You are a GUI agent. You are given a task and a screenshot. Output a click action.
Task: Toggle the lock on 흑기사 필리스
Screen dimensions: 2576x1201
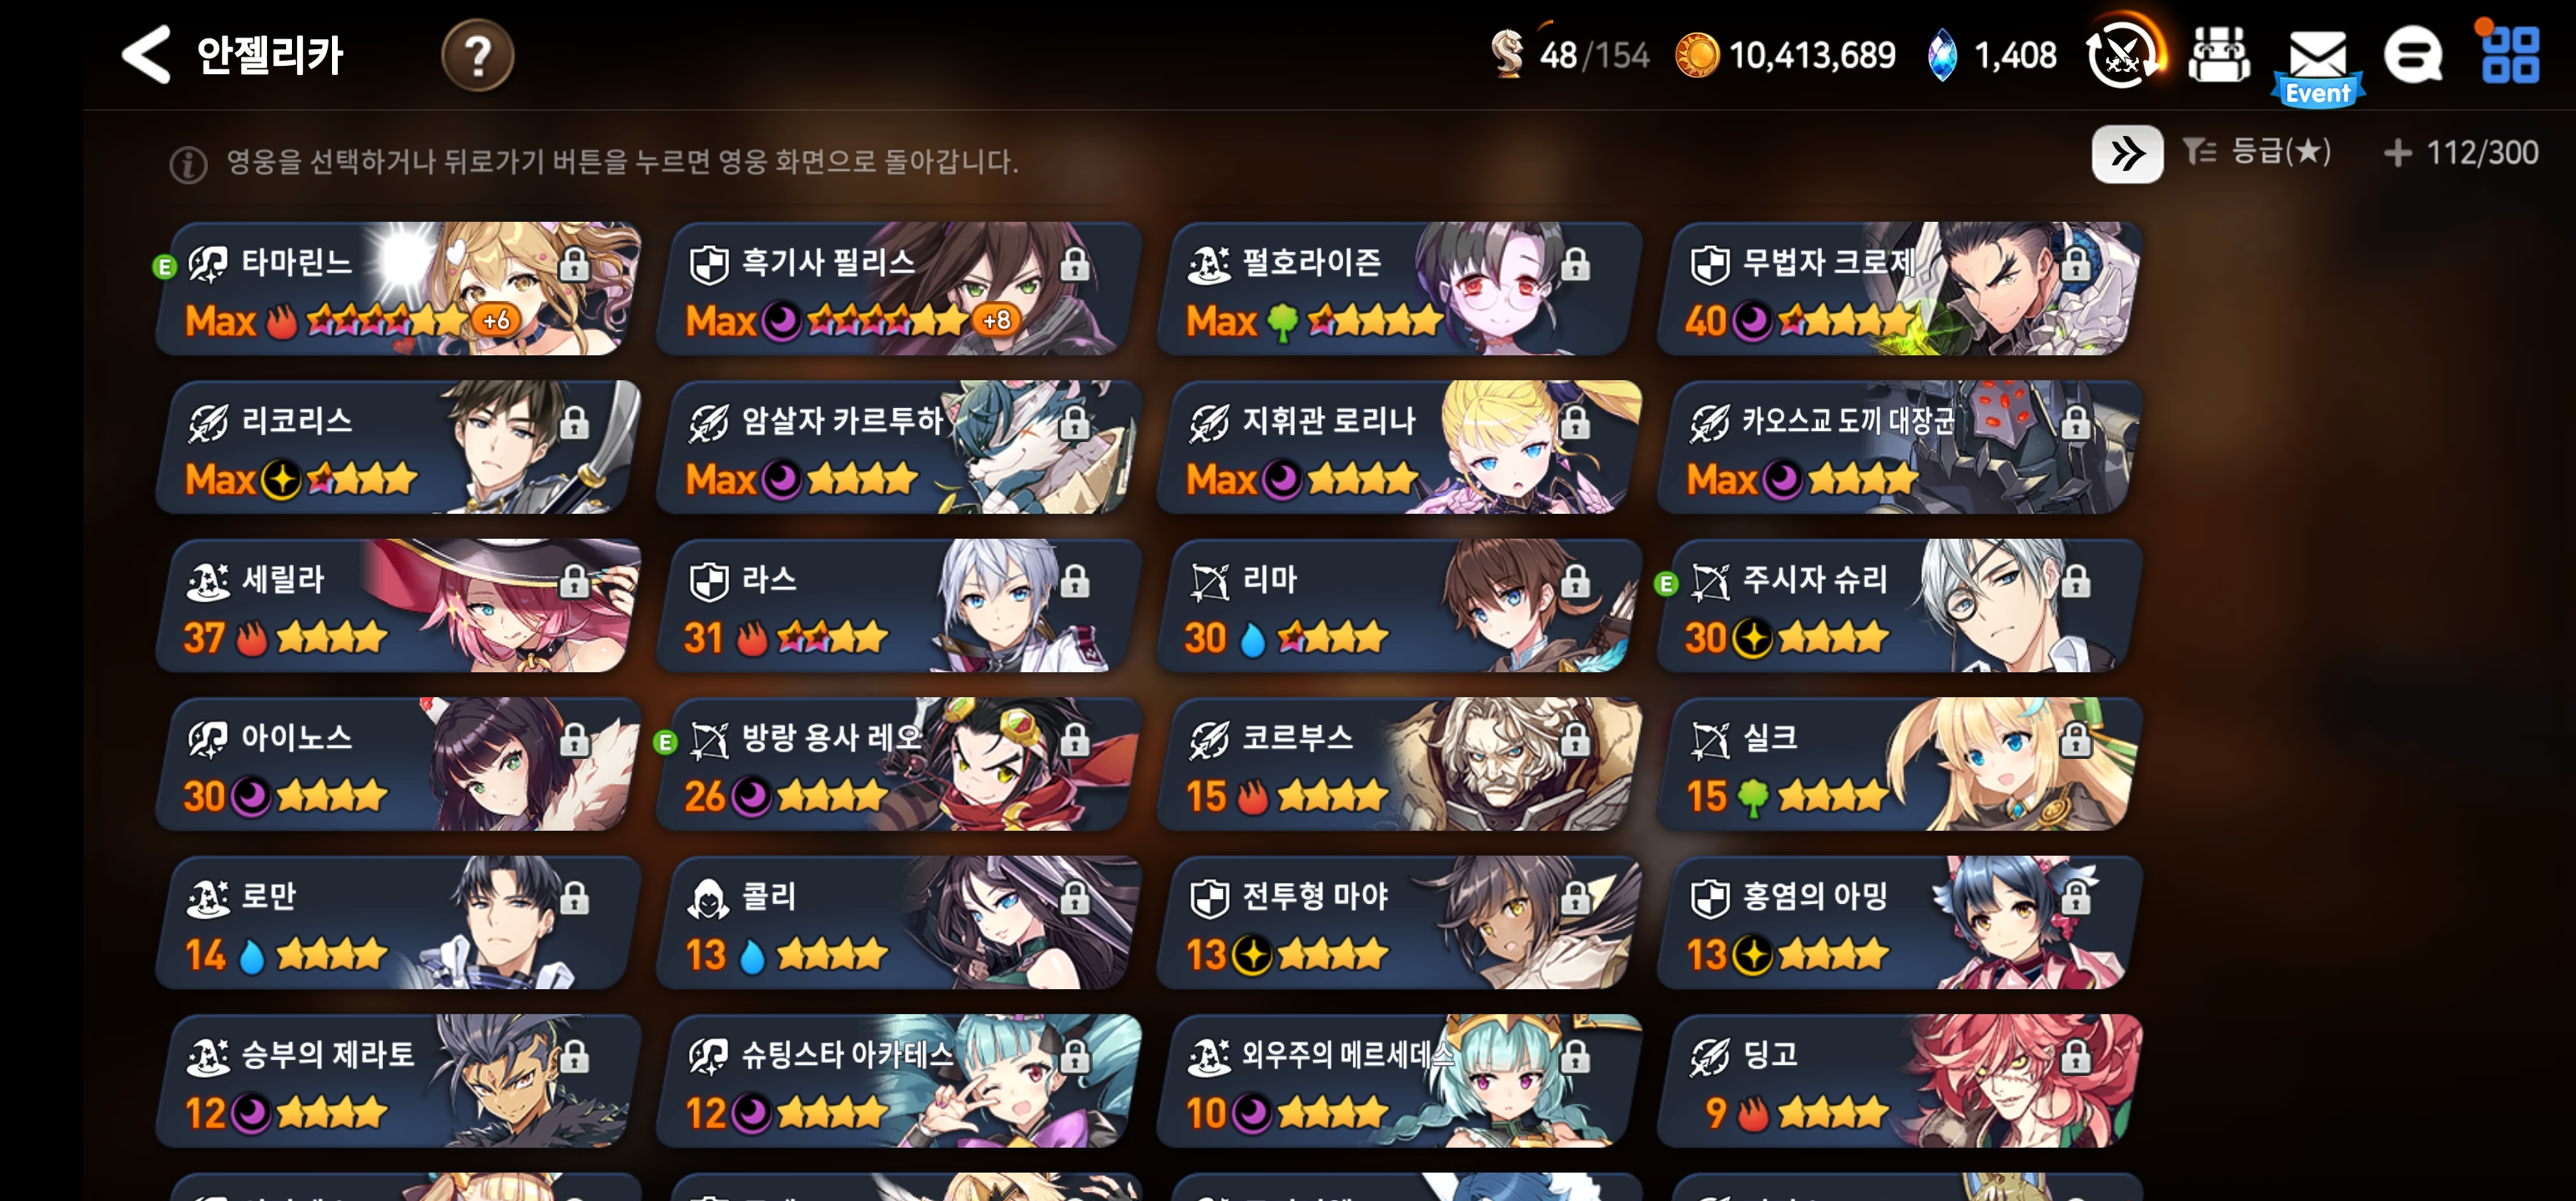[1075, 264]
